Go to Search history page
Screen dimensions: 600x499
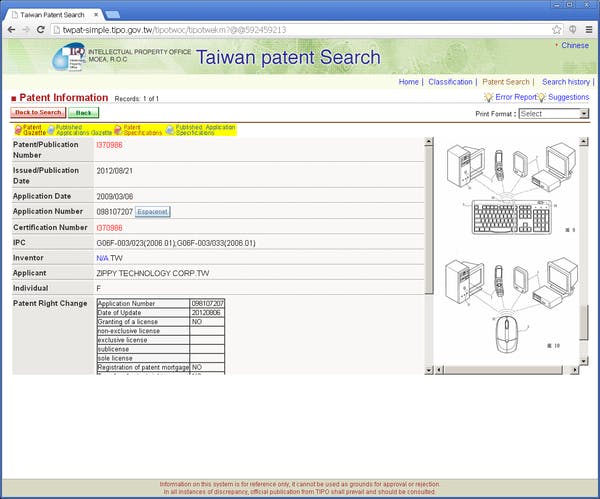pos(566,82)
